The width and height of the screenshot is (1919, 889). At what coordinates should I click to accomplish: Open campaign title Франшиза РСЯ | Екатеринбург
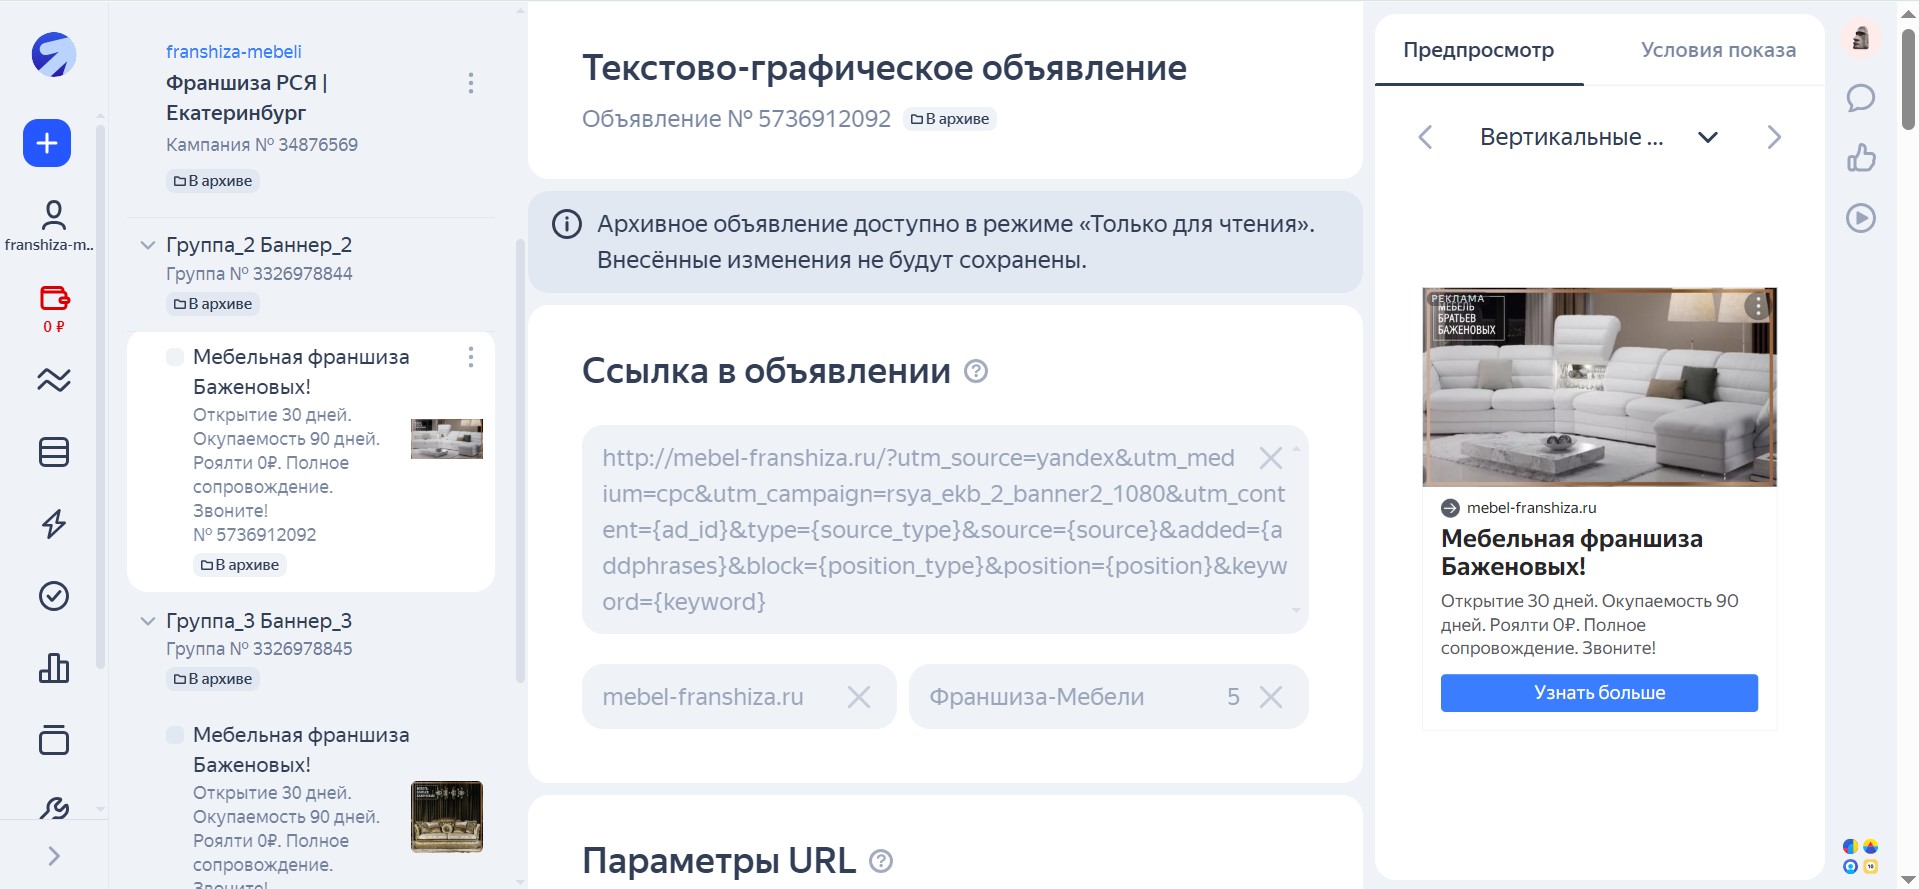(247, 98)
